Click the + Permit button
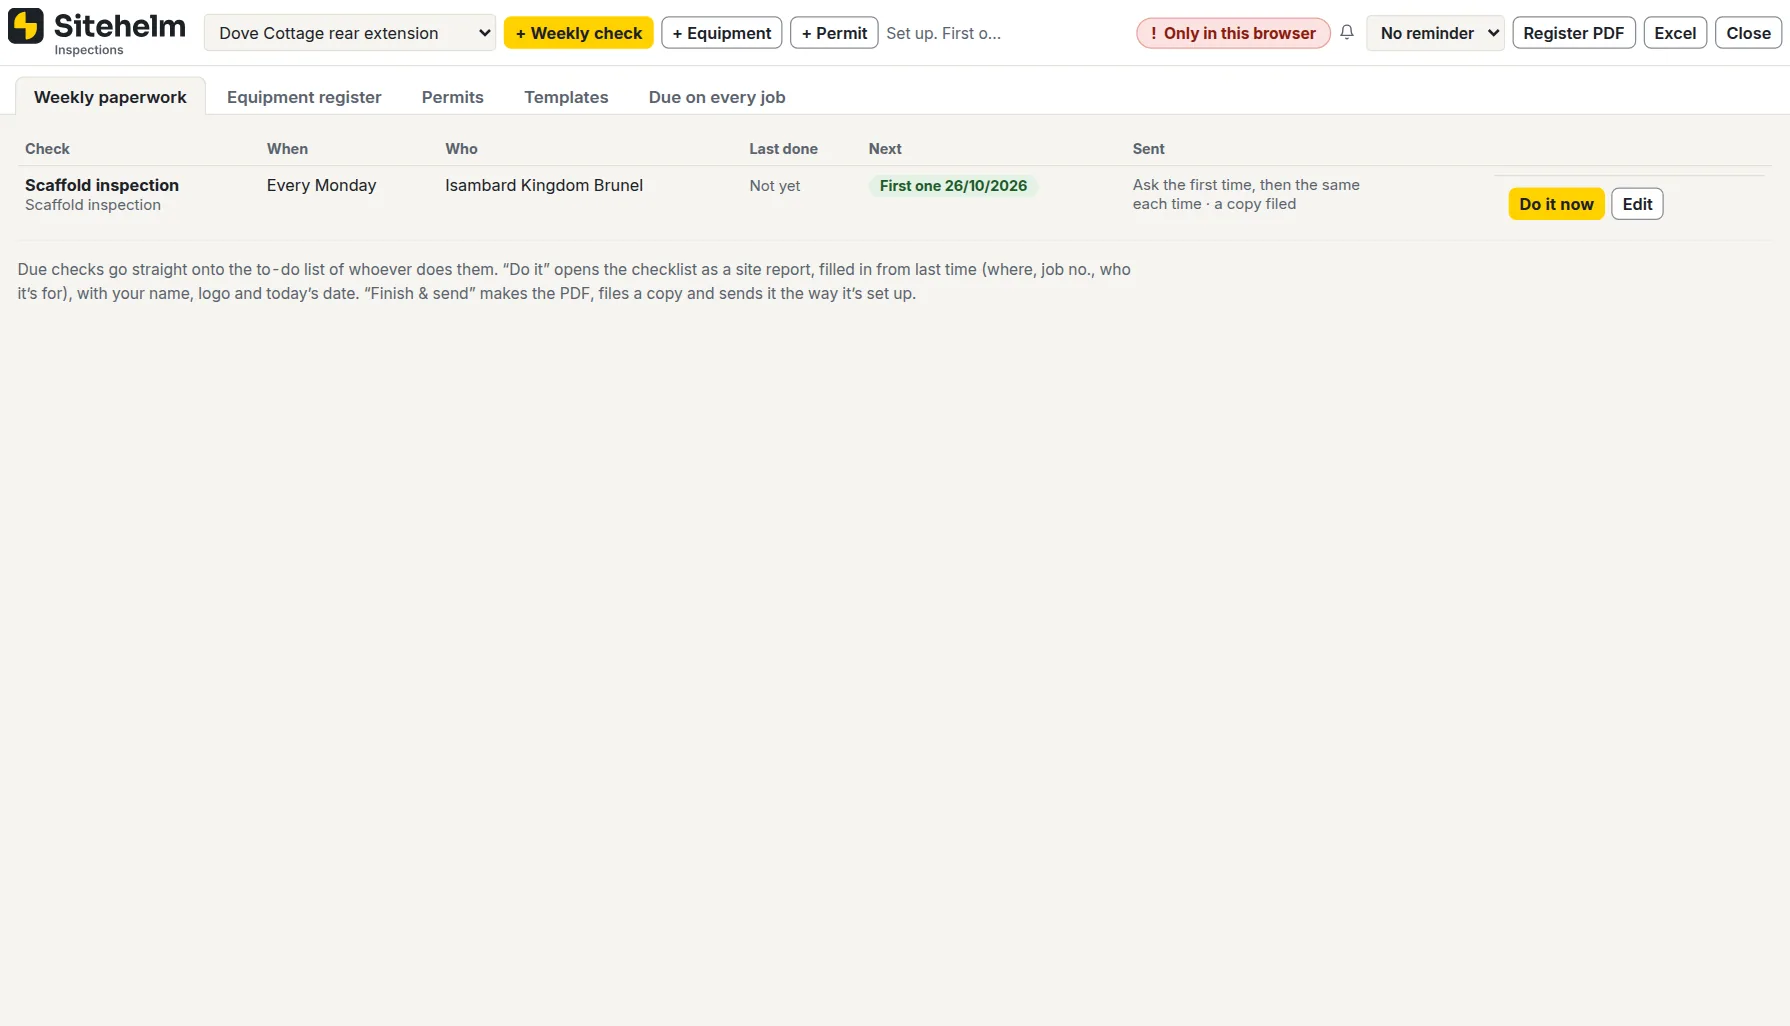Screen dimensions: 1790x1026 pyautogui.click(x=834, y=33)
